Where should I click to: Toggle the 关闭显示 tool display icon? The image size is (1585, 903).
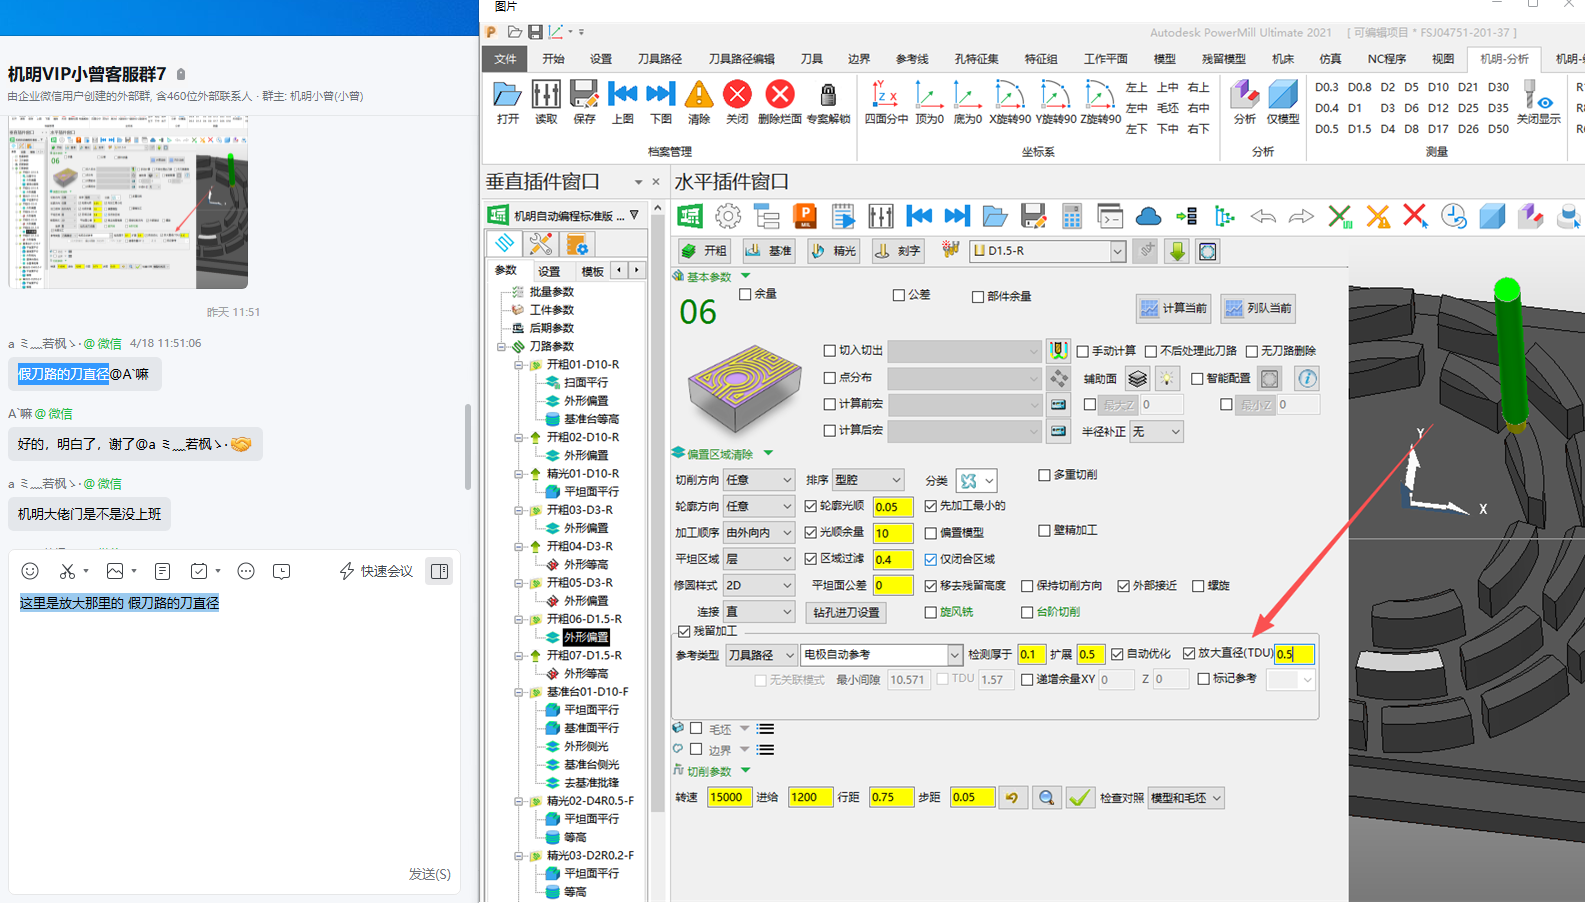tap(1537, 96)
